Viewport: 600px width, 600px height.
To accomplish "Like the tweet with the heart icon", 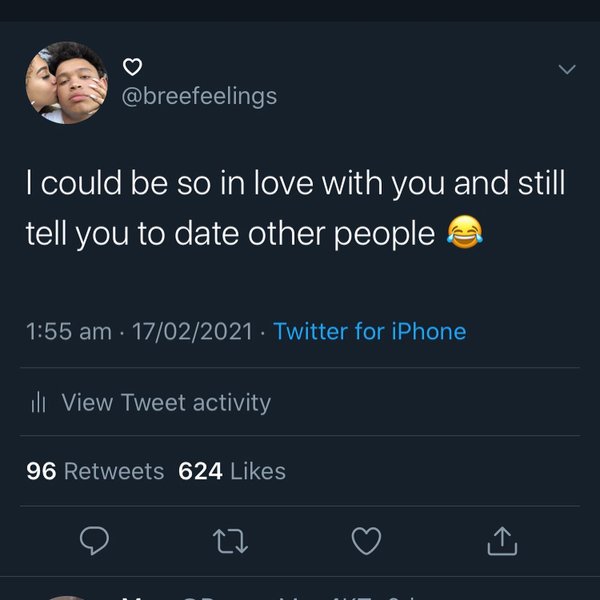I will coord(366,541).
